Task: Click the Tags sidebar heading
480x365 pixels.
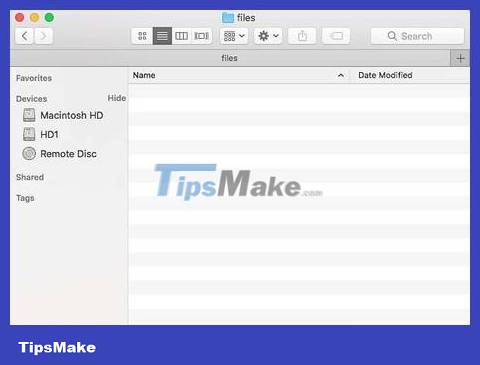Action: click(x=25, y=198)
